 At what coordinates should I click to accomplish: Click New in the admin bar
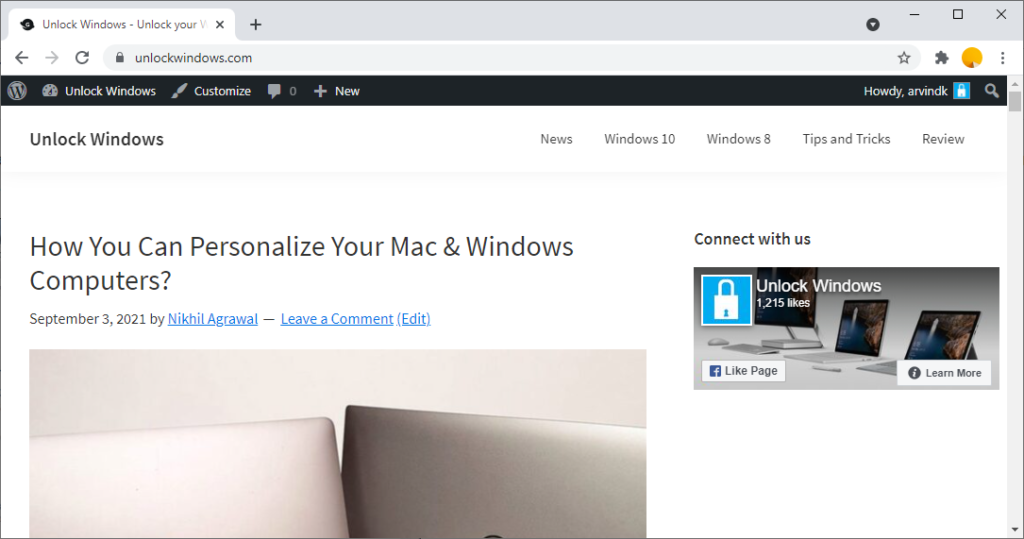(x=336, y=91)
